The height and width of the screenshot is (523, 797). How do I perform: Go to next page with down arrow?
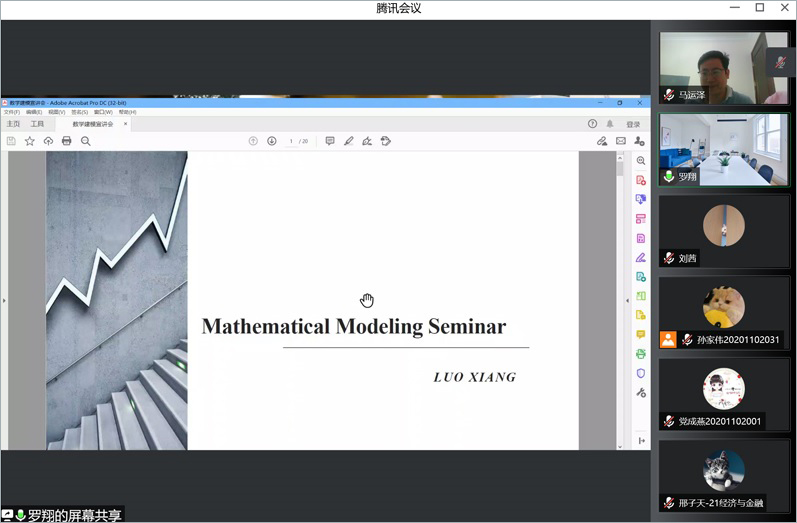click(272, 141)
